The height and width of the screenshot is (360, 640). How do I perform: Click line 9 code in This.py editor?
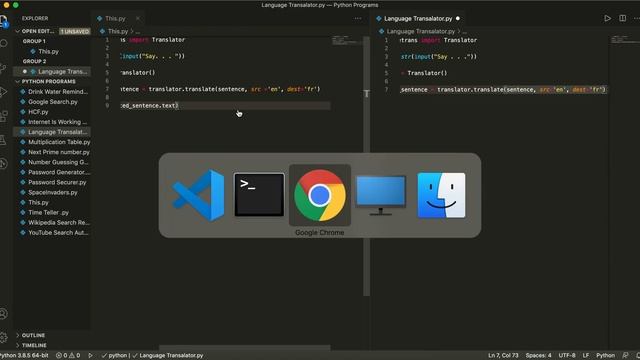(149, 106)
